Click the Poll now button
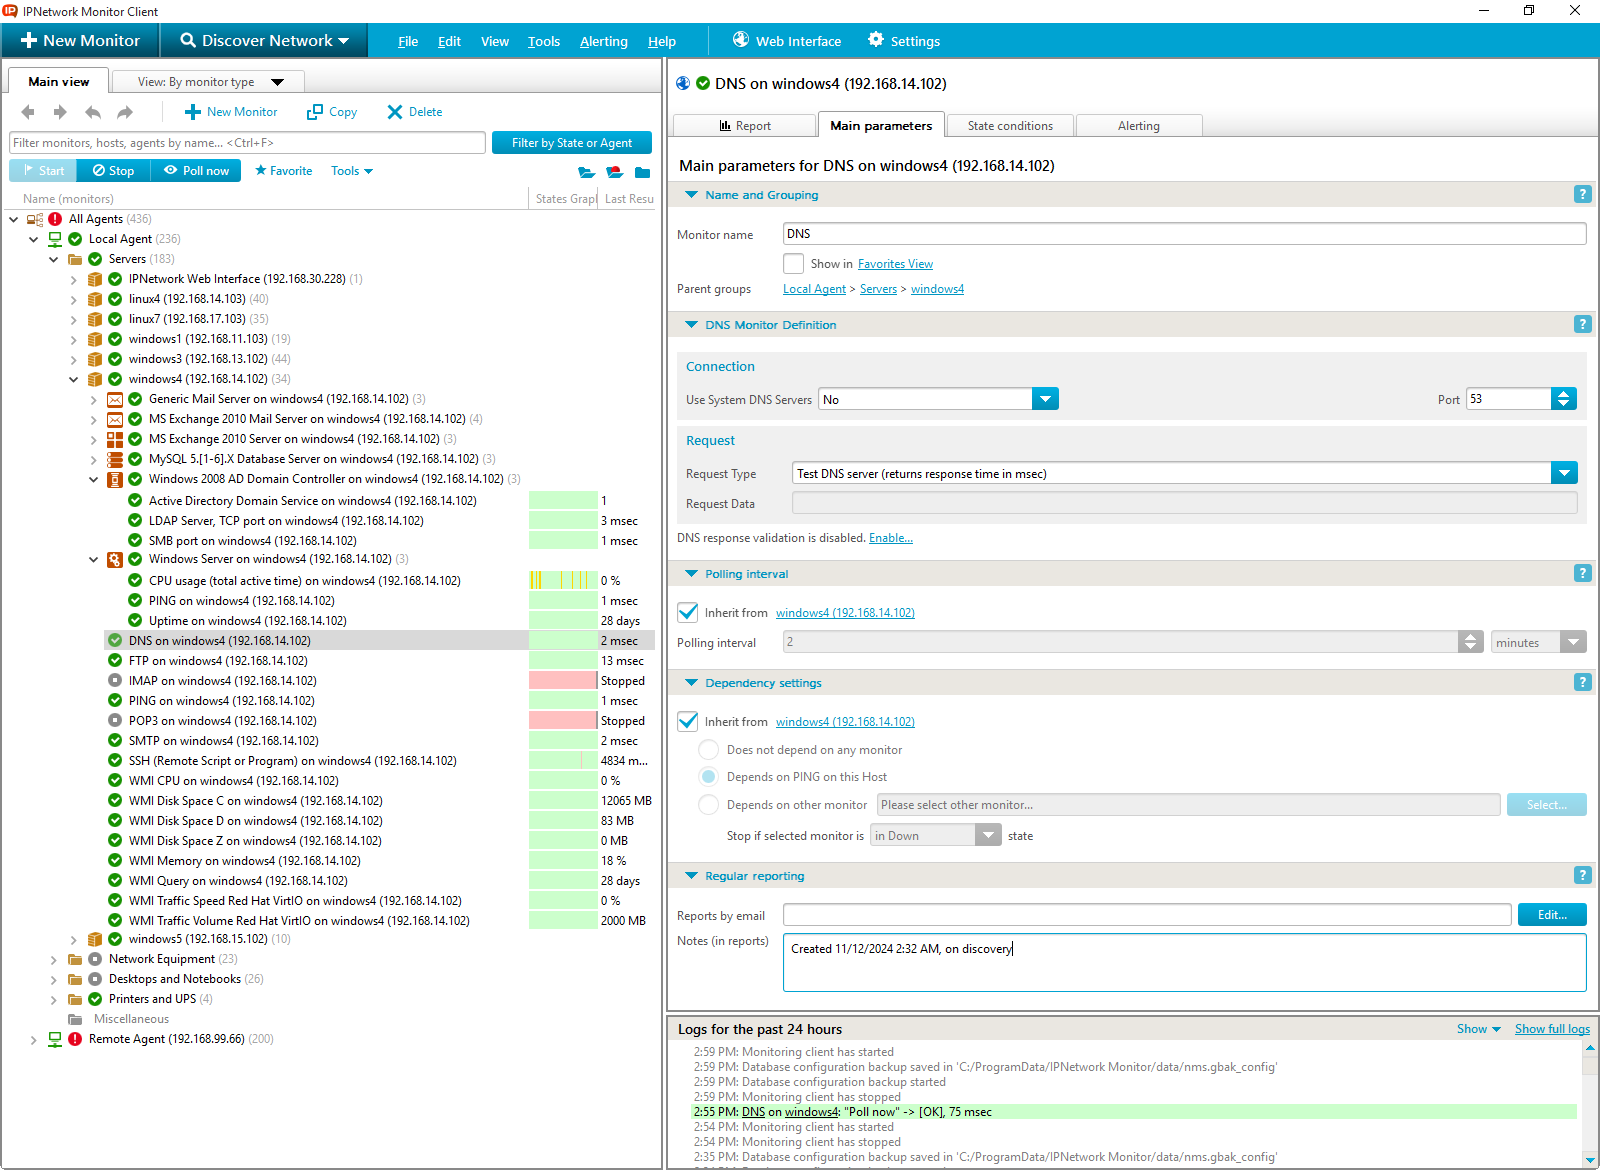The height and width of the screenshot is (1170, 1600). pyautogui.click(x=196, y=171)
